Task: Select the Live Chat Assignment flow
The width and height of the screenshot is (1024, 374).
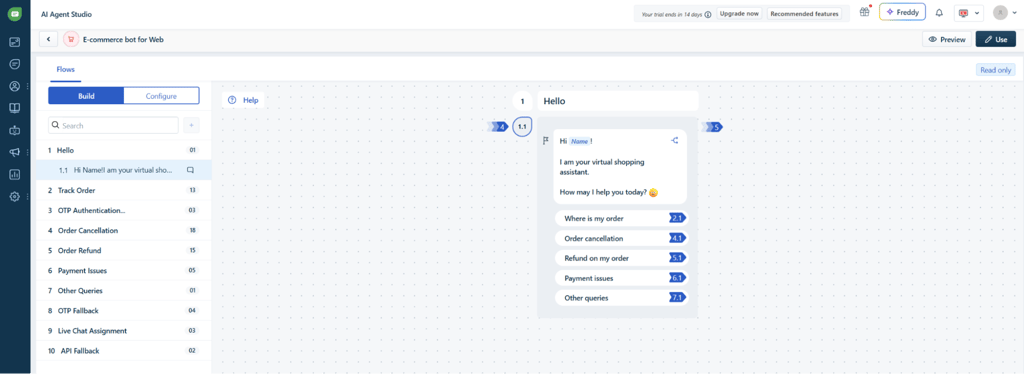Action: pyautogui.click(x=123, y=331)
